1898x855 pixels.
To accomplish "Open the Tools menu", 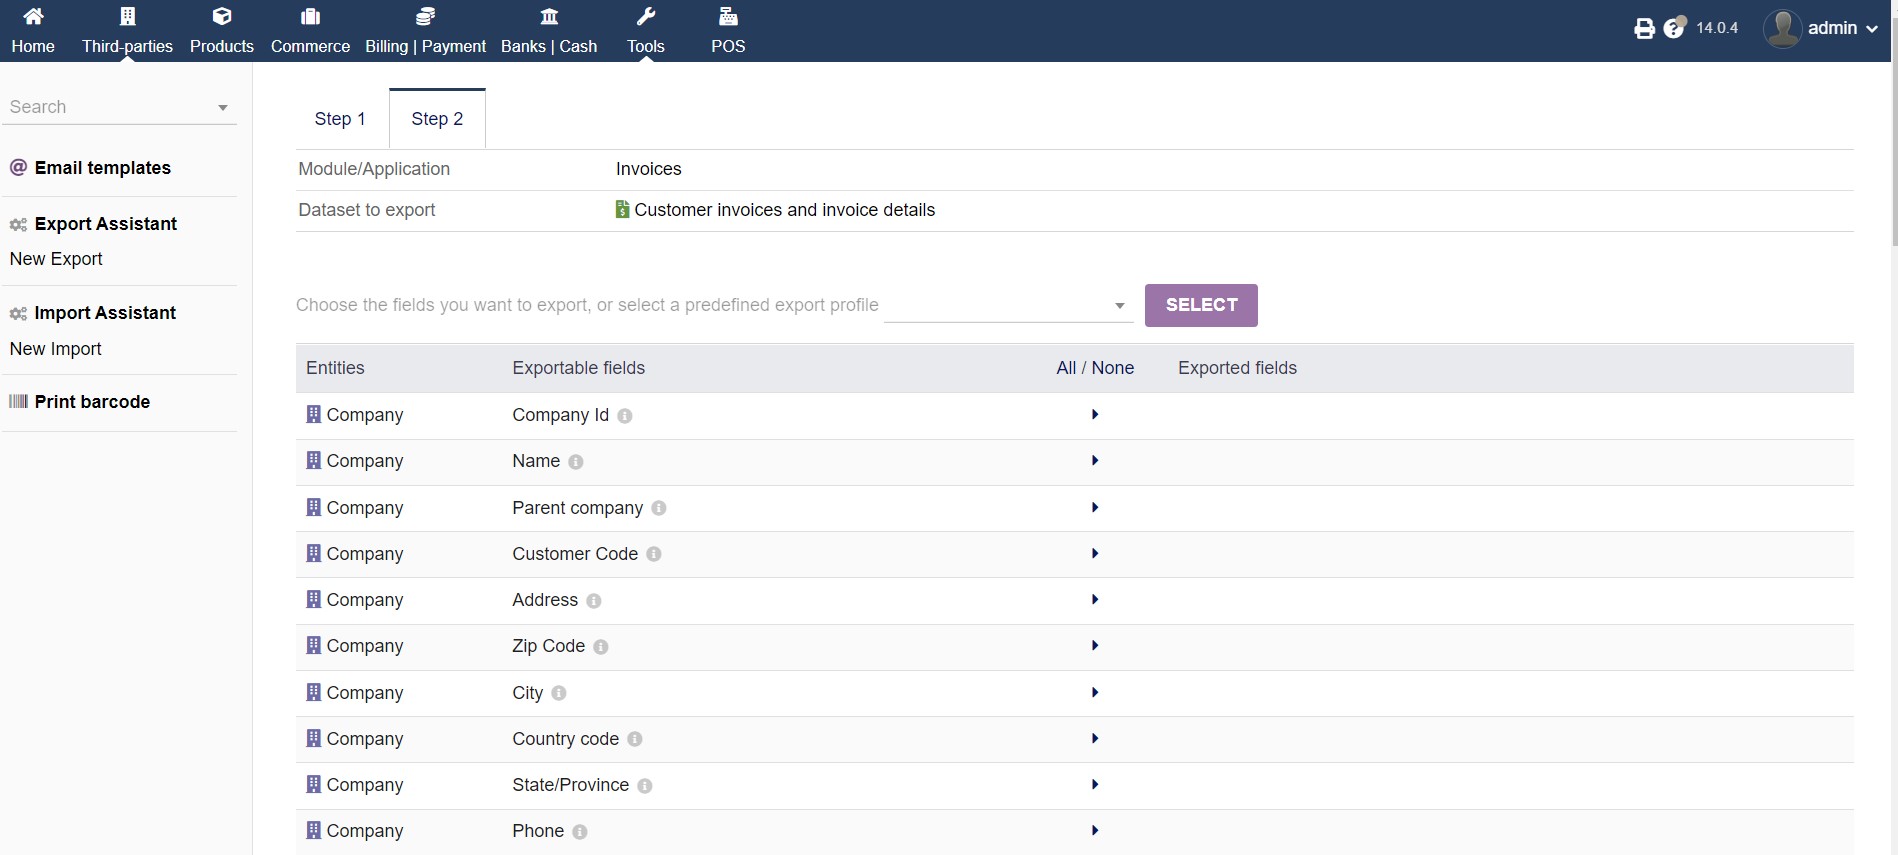I will (645, 30).
